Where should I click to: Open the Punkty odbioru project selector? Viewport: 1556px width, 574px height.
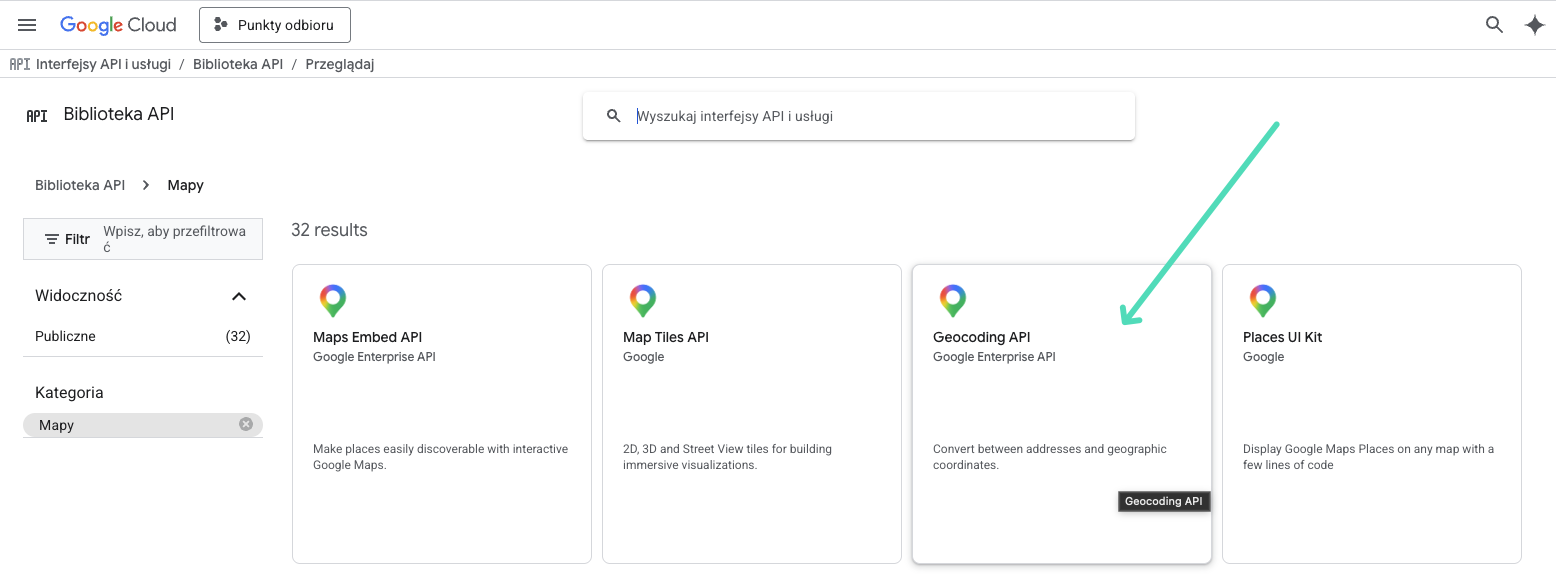pyautogui.click(x=275, y=25)
